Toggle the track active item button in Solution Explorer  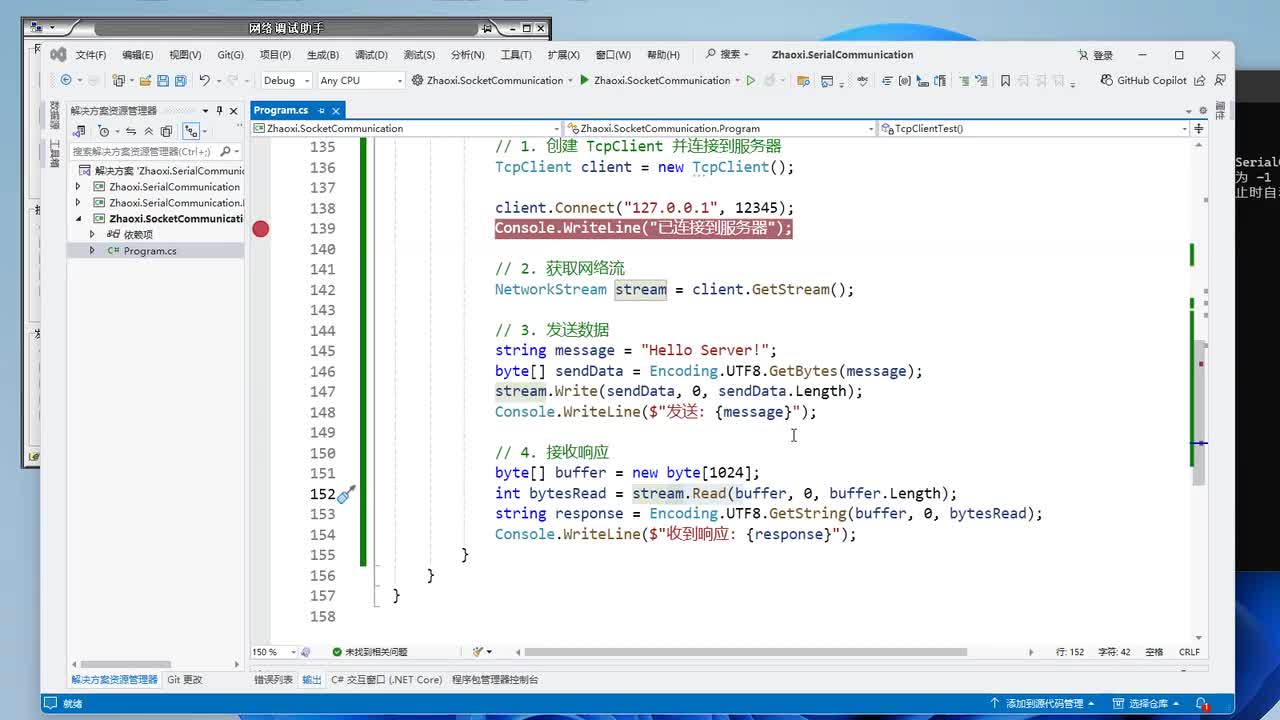pos(191,131)
